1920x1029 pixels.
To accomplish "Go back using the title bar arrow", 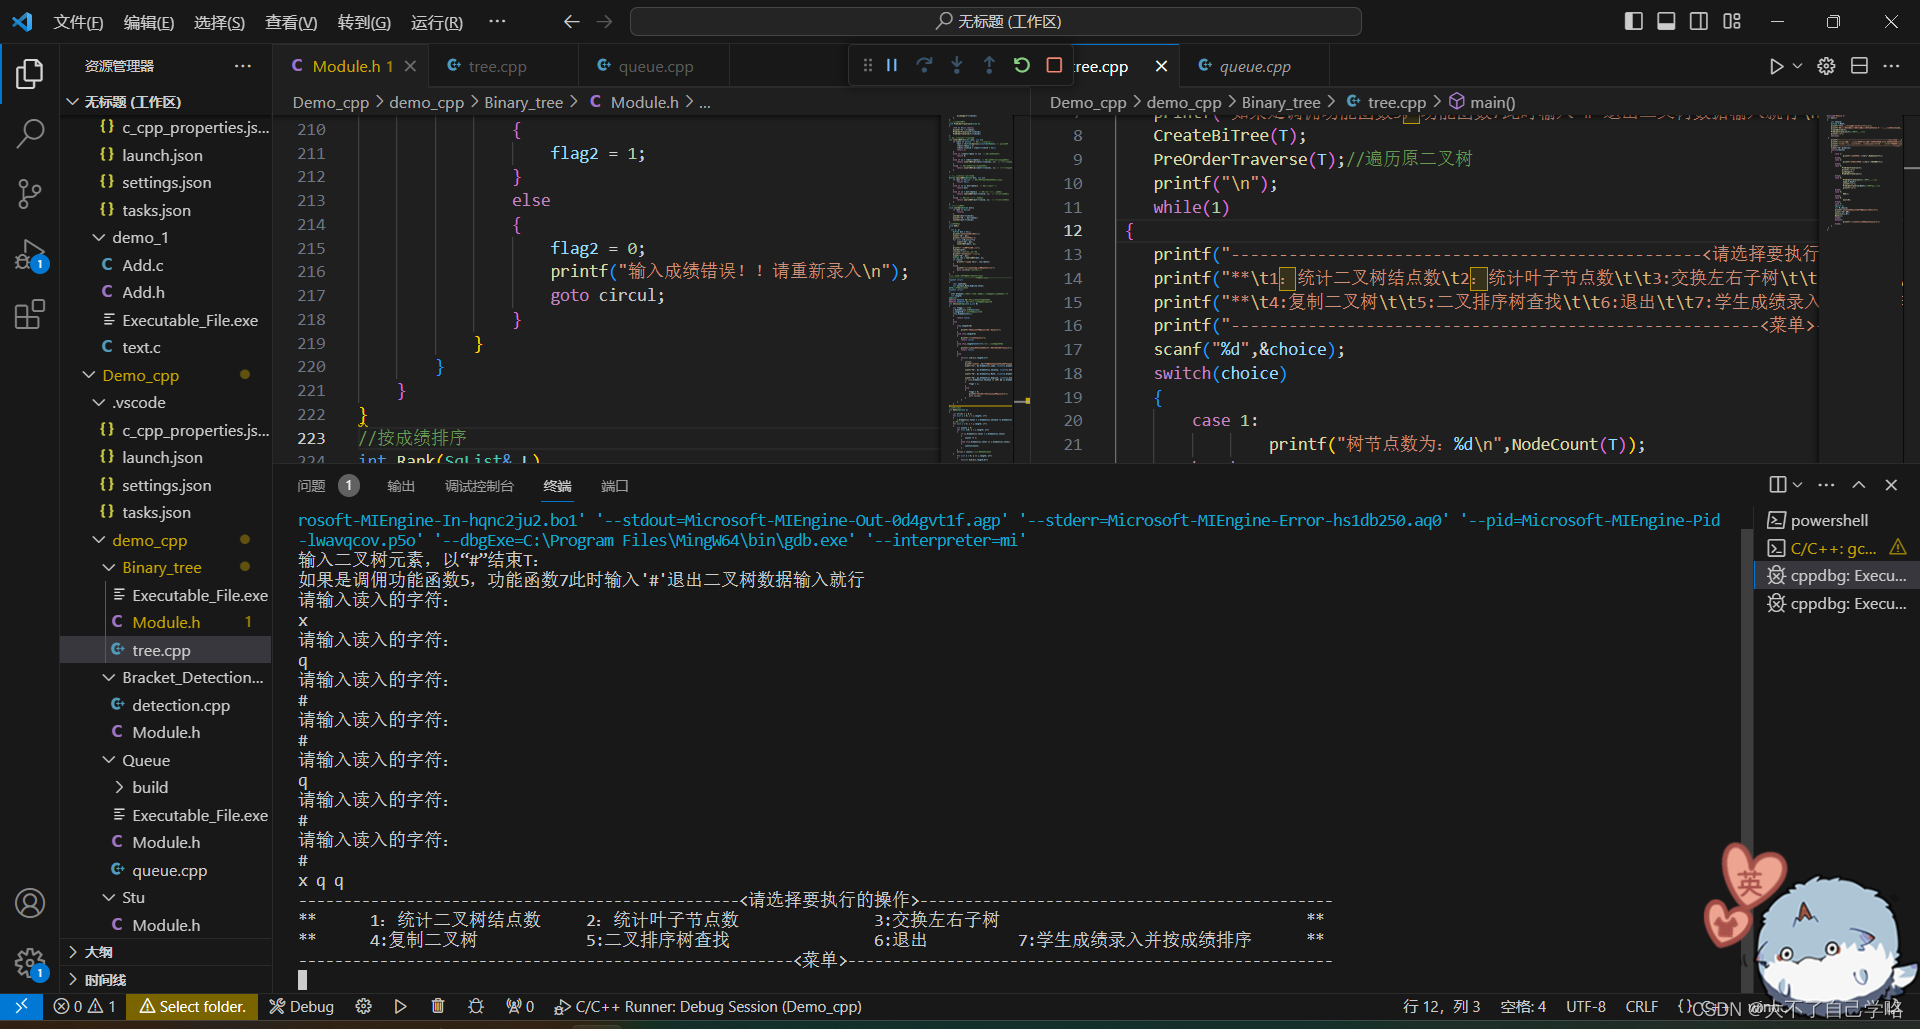I will tap(571, 21).
